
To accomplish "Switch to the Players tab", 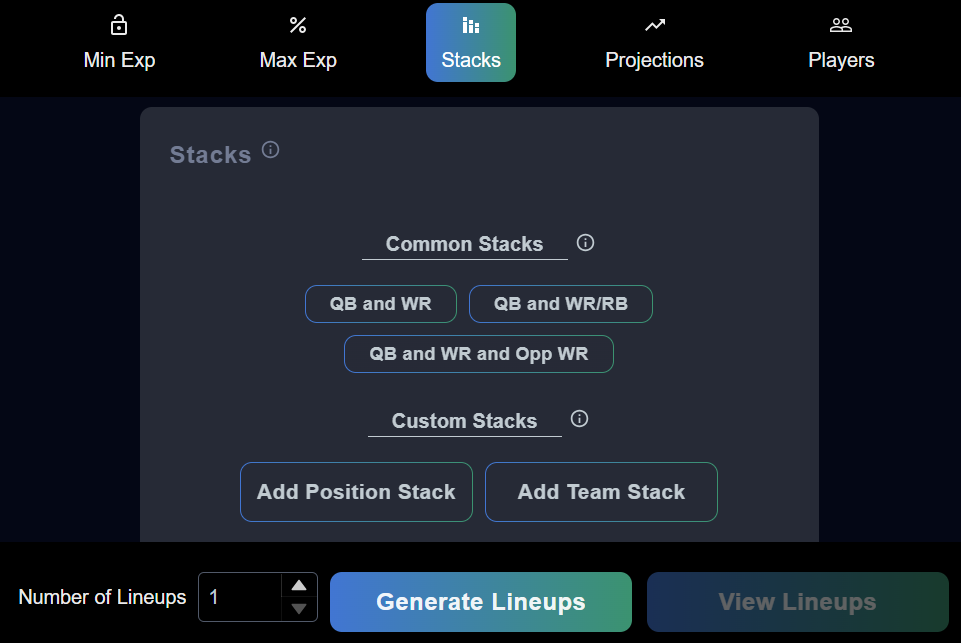I will pos(841,42).
